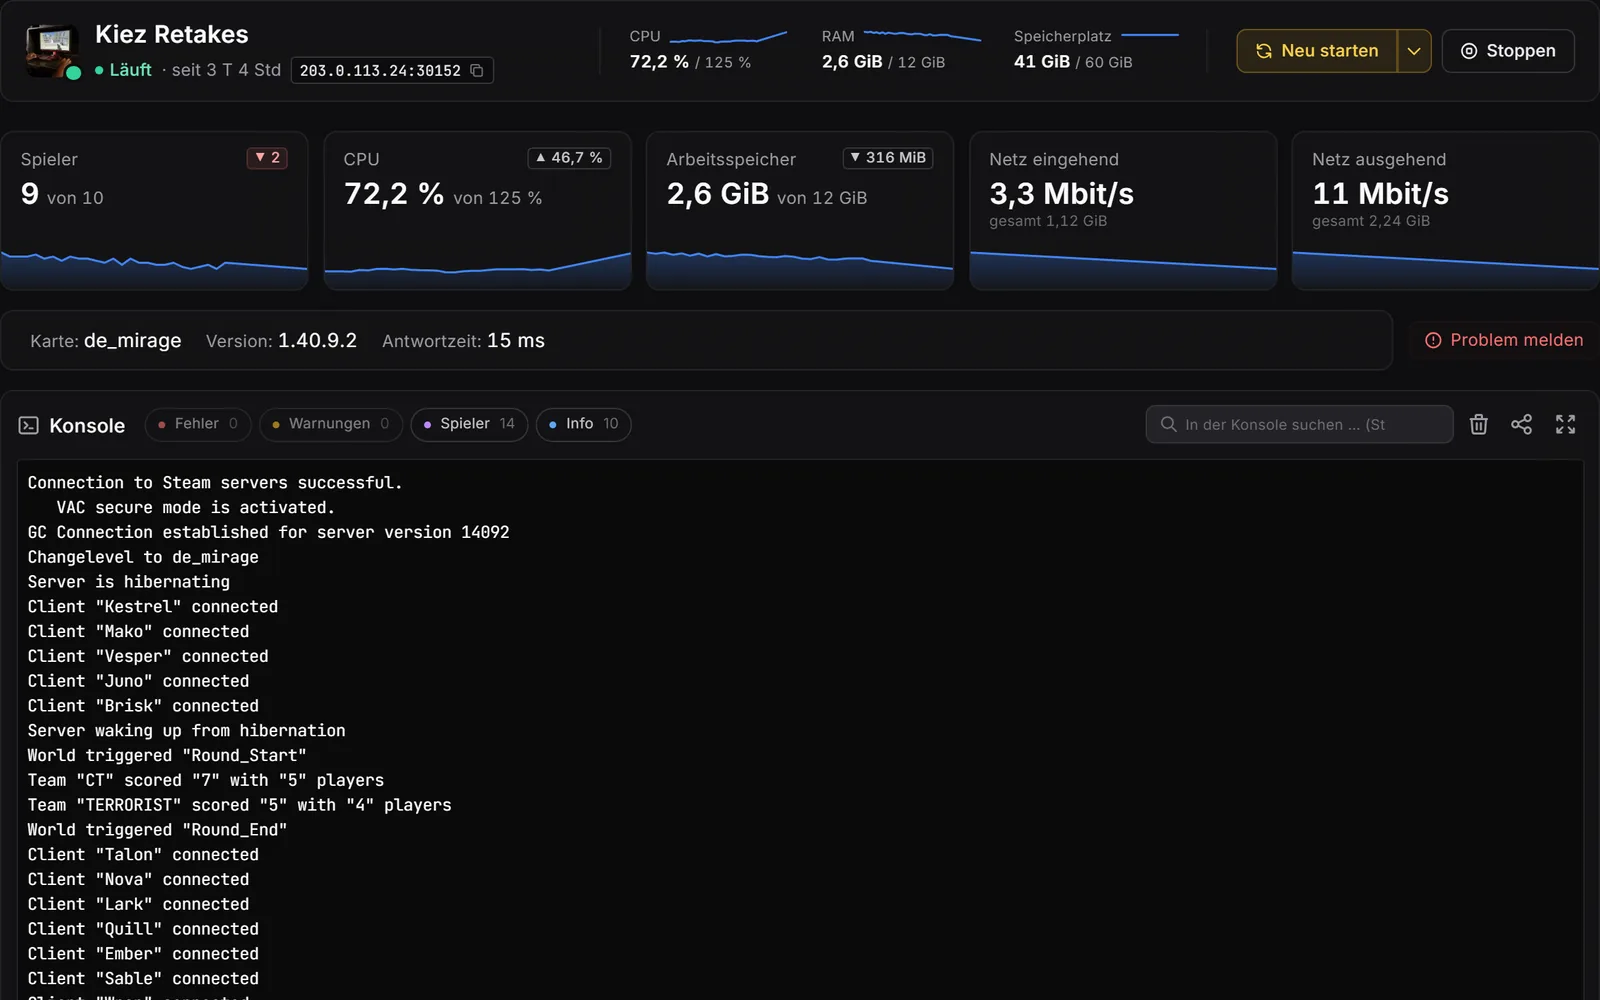Toggle the Spieler console filter
Image resolution: width=1600 pixels, height=1000 pixels.
pyautogui.click(x=469, y=424)
